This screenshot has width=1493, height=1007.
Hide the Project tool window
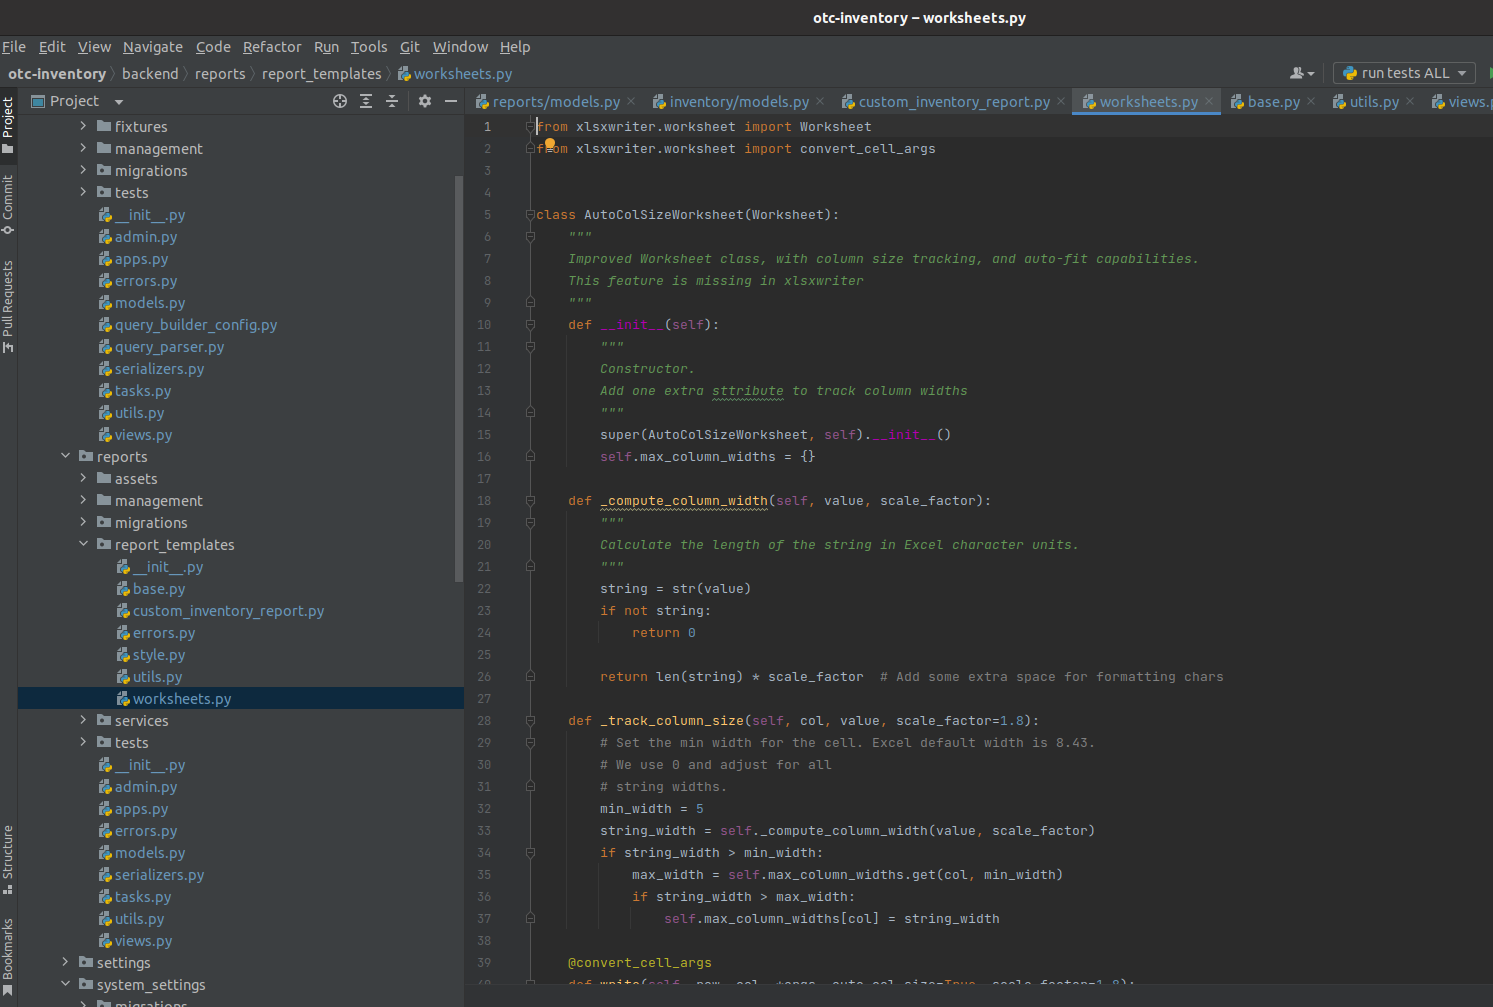pyautogui.click(x=451, y=101)
